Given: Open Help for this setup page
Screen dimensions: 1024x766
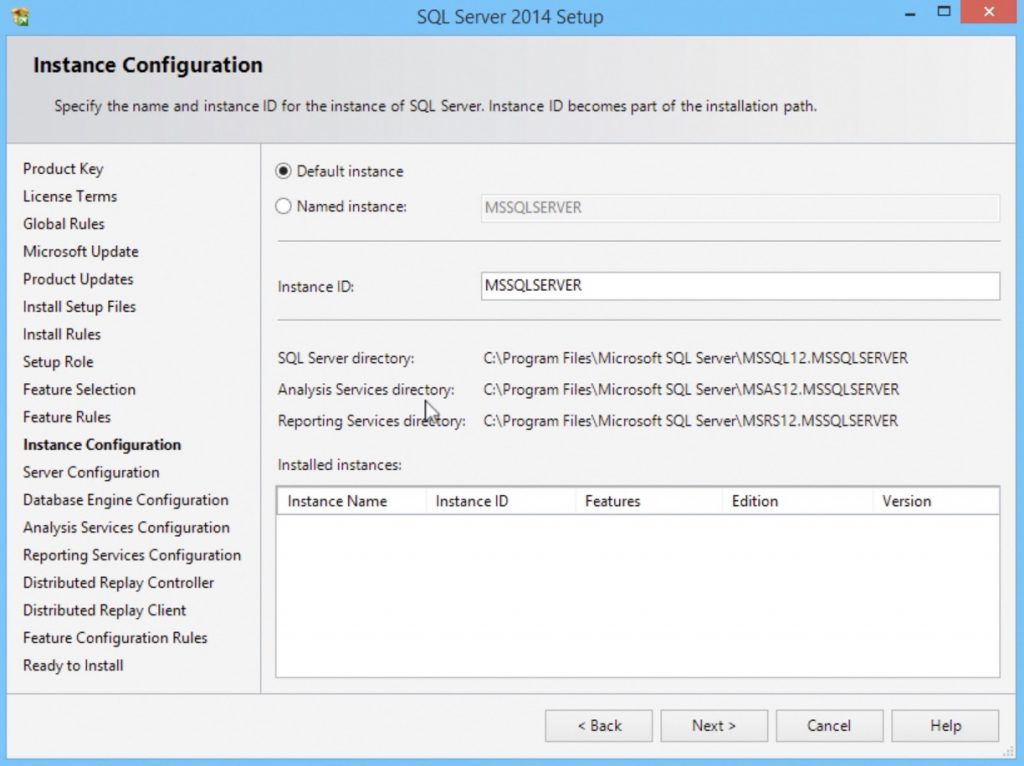Looking at the screenshot, I should coord(945,726).
